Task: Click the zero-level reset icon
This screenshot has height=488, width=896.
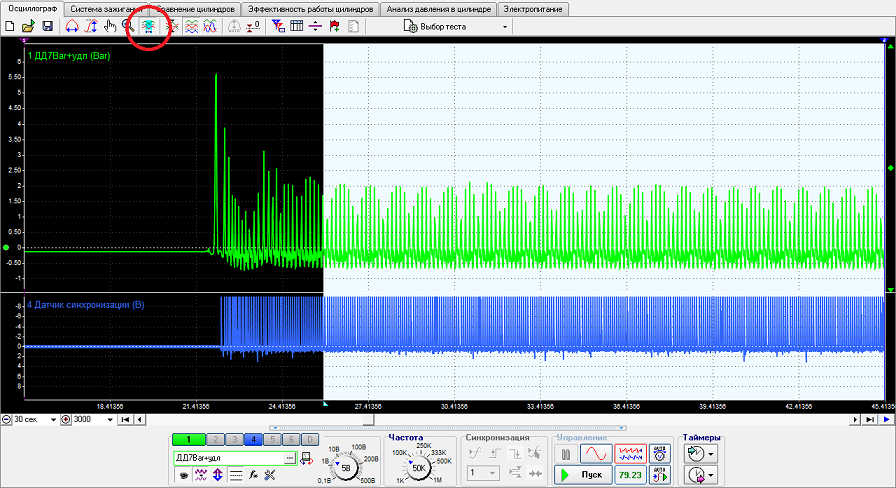Action: point(253,26)
